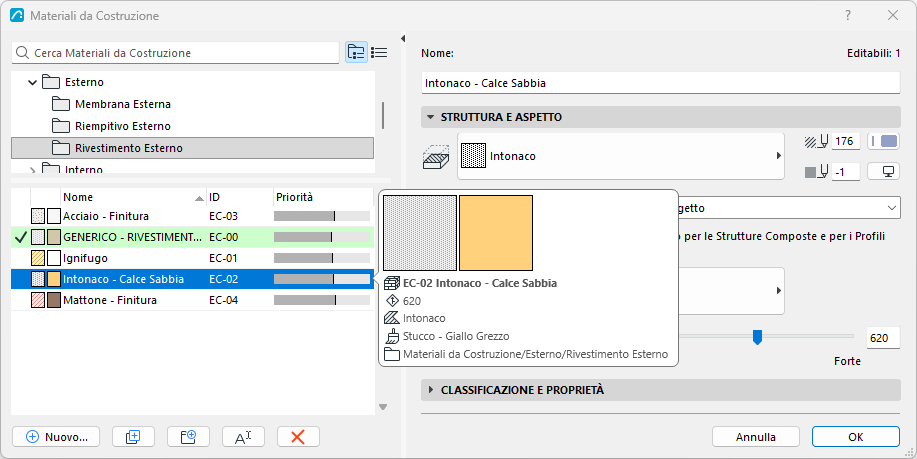
Task: Select Mattone - Finitura row
Action: click(x=192, y=301)
